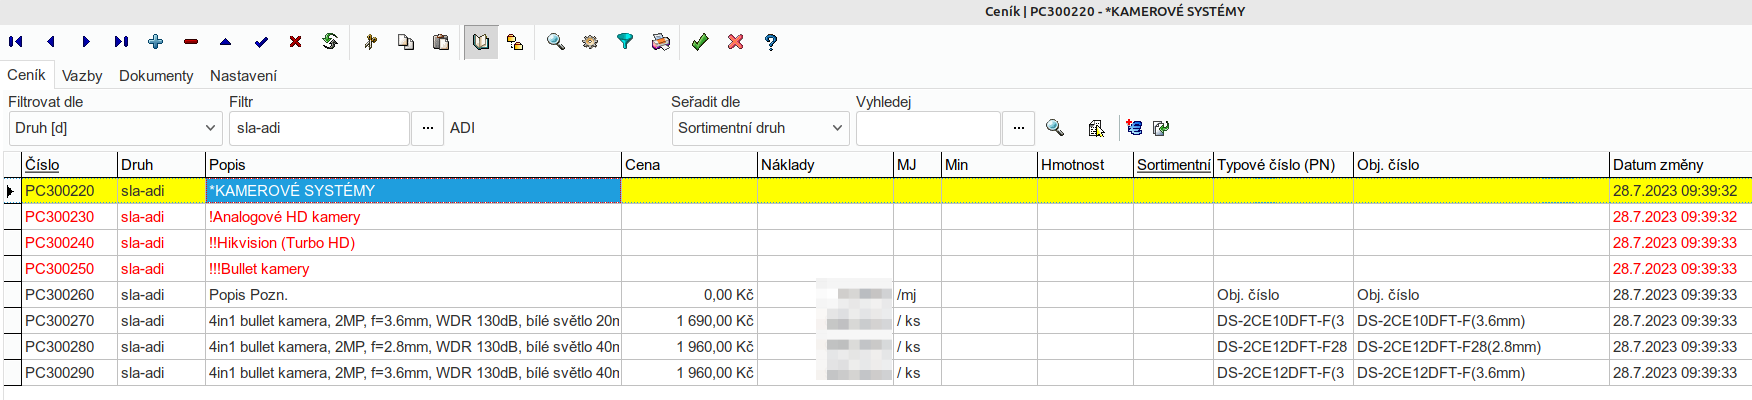Click the tree structure view icon

pyautogui.click(x=515, y=42)
